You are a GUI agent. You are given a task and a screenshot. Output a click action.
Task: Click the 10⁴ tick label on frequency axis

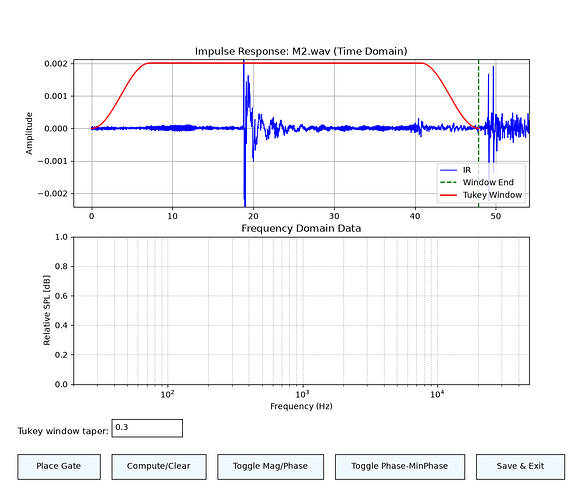[x=437, y=394]
